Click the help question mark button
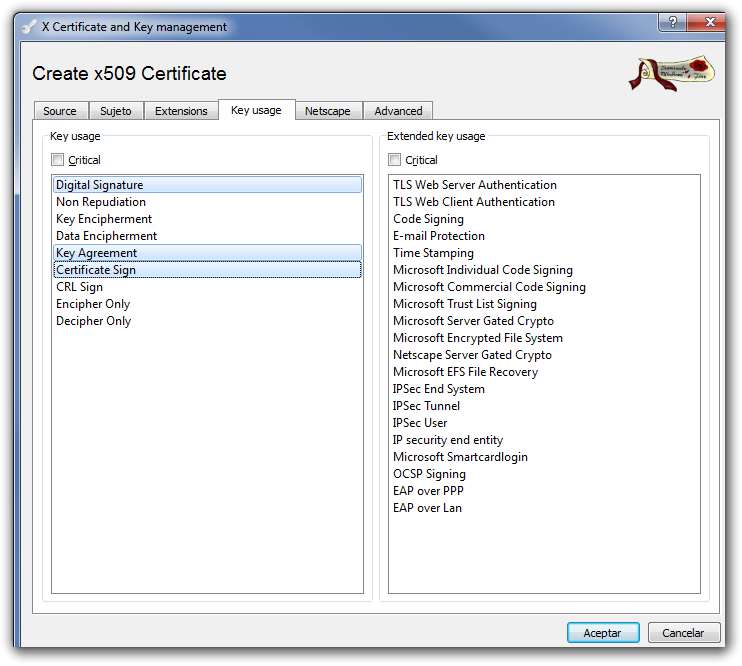 point(671,22)
